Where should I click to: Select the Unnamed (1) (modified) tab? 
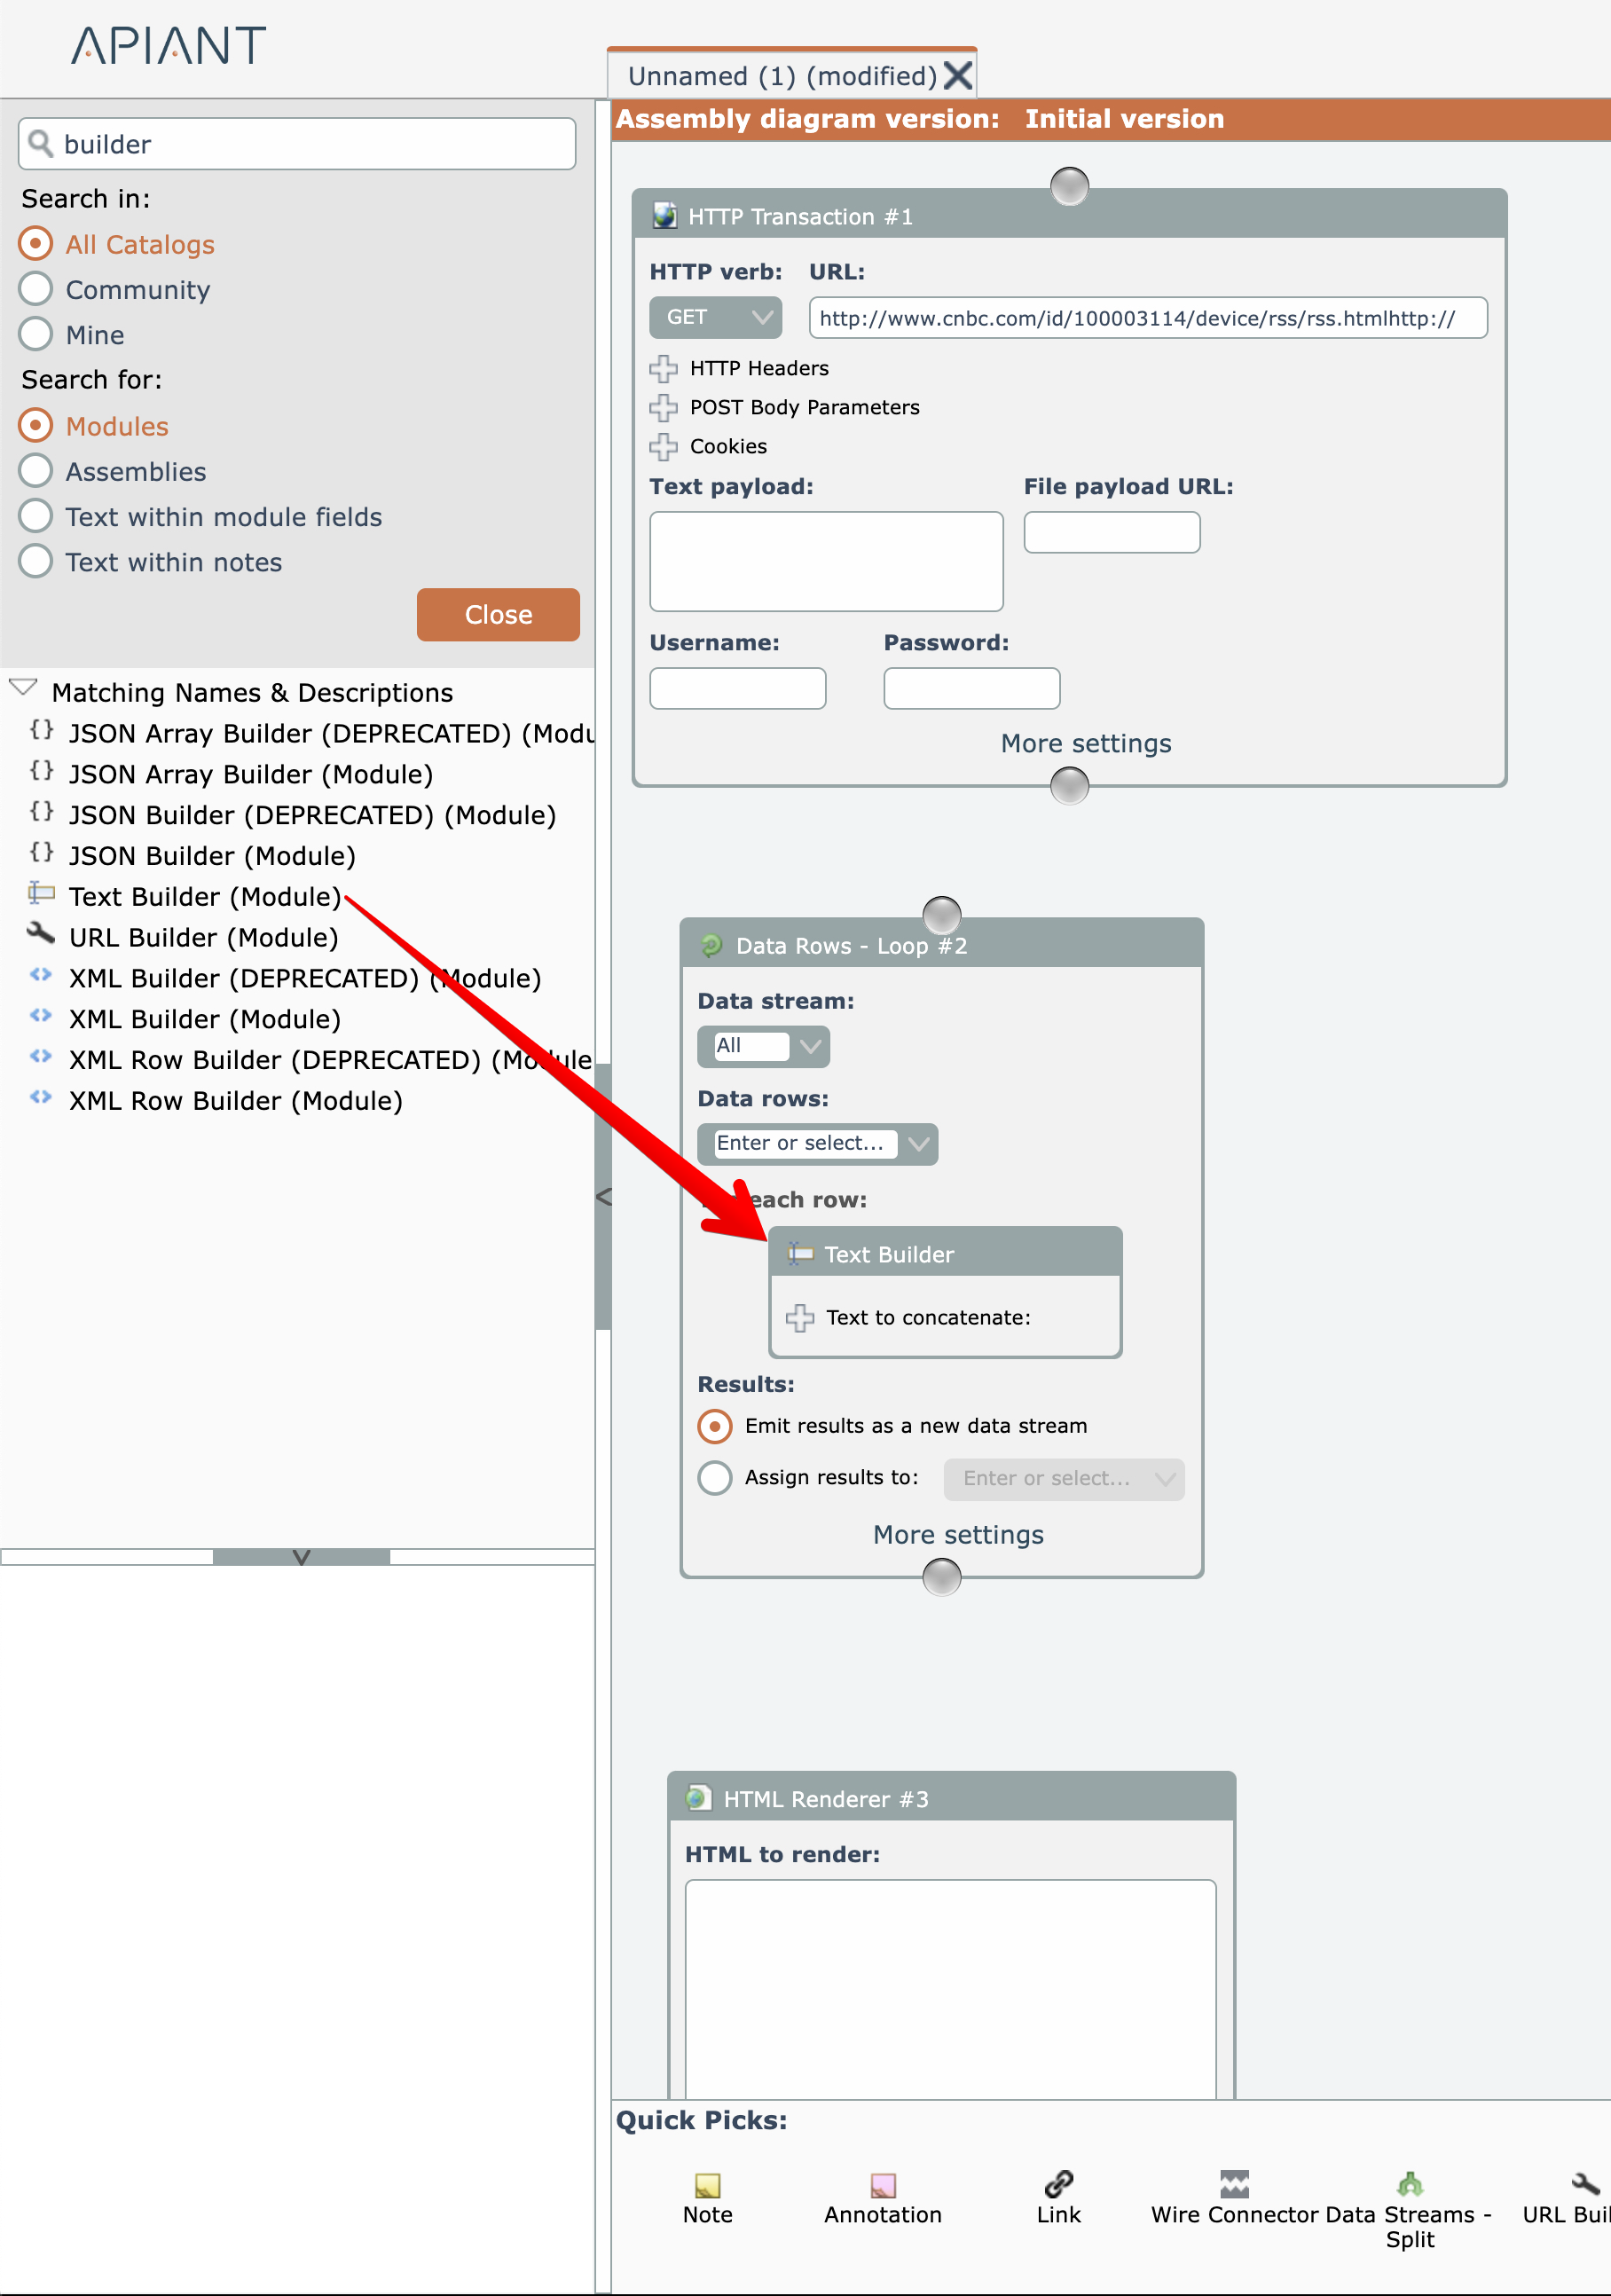782,76
